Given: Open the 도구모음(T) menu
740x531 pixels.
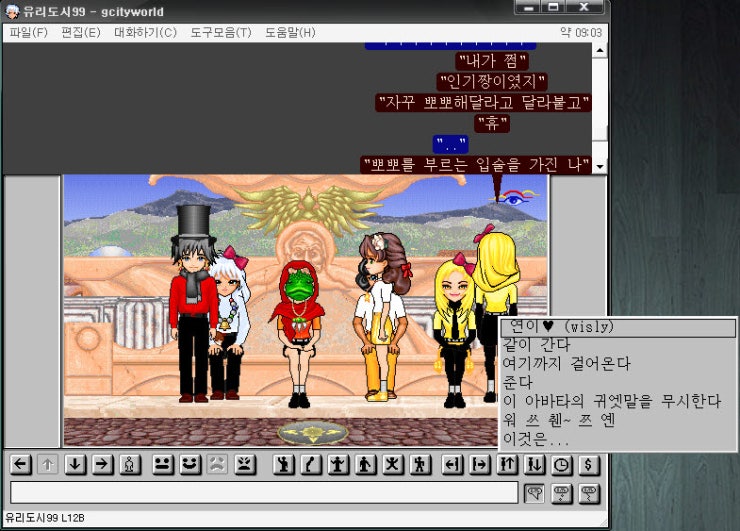Looking at the screenshot, I should click(x=221, y=32).
